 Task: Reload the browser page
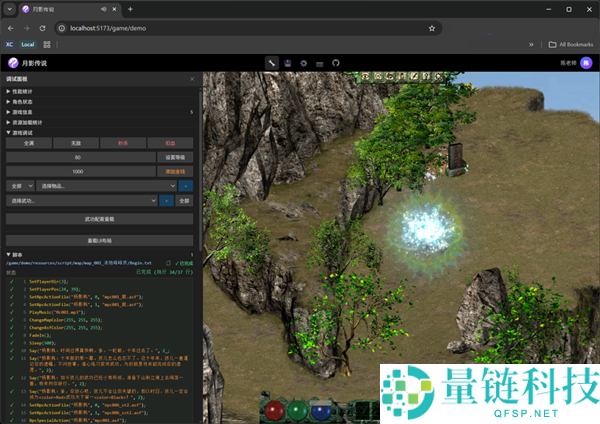pyautogui.click(x=42, y=28)
